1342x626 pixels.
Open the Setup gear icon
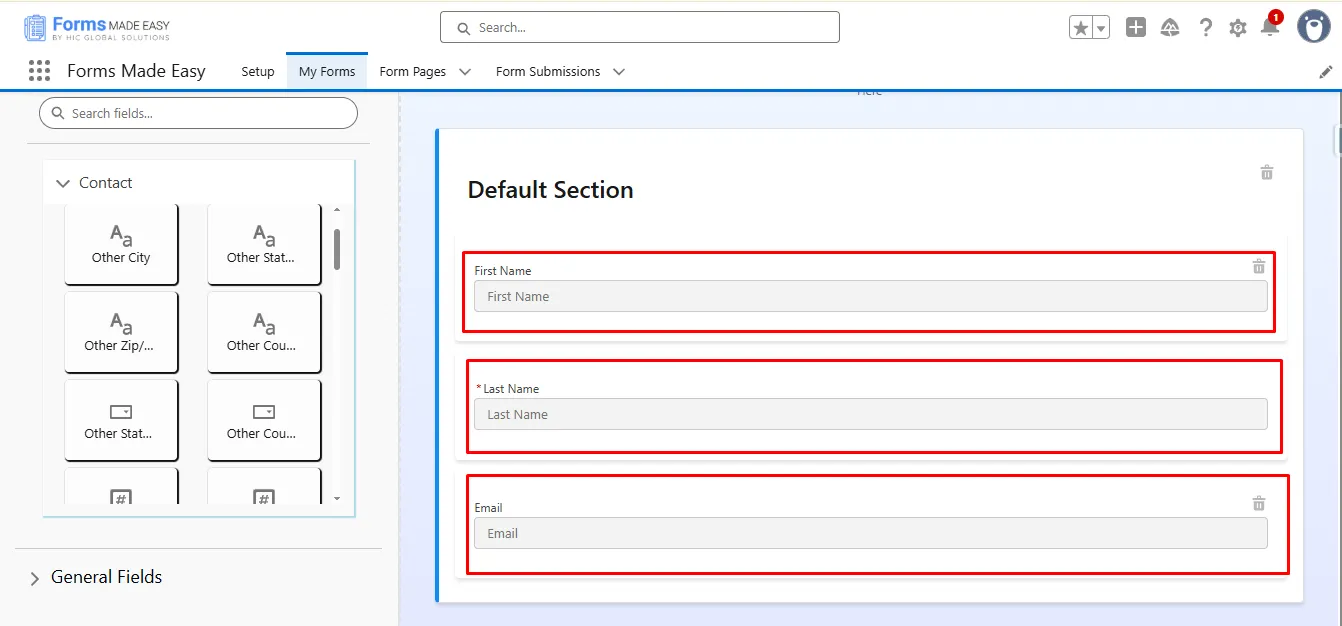[1238, 28]
